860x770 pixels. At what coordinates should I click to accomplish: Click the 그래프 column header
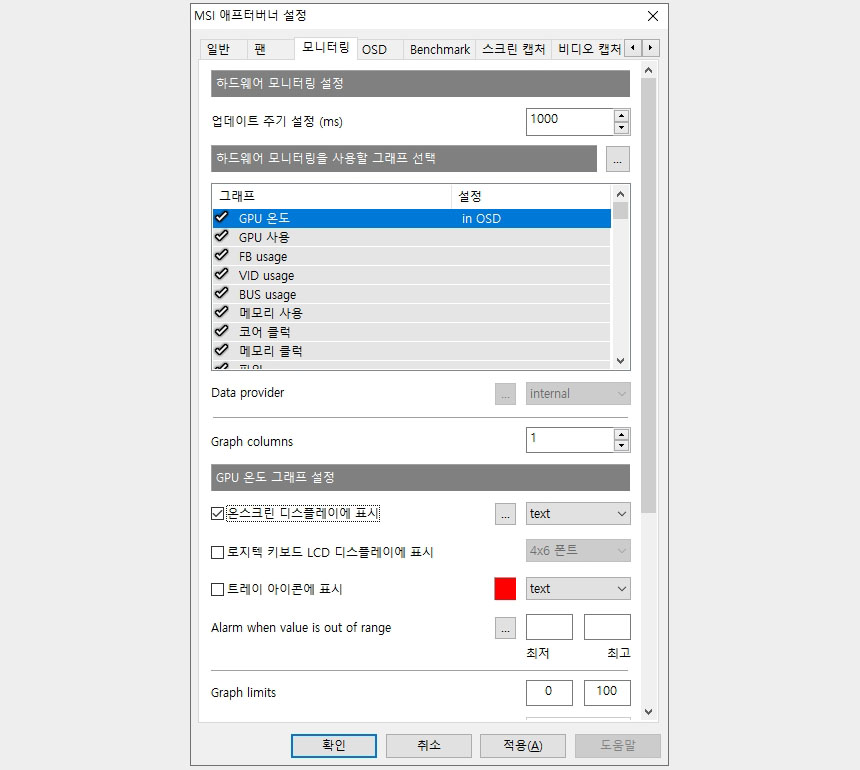click(x=332, y=196)
